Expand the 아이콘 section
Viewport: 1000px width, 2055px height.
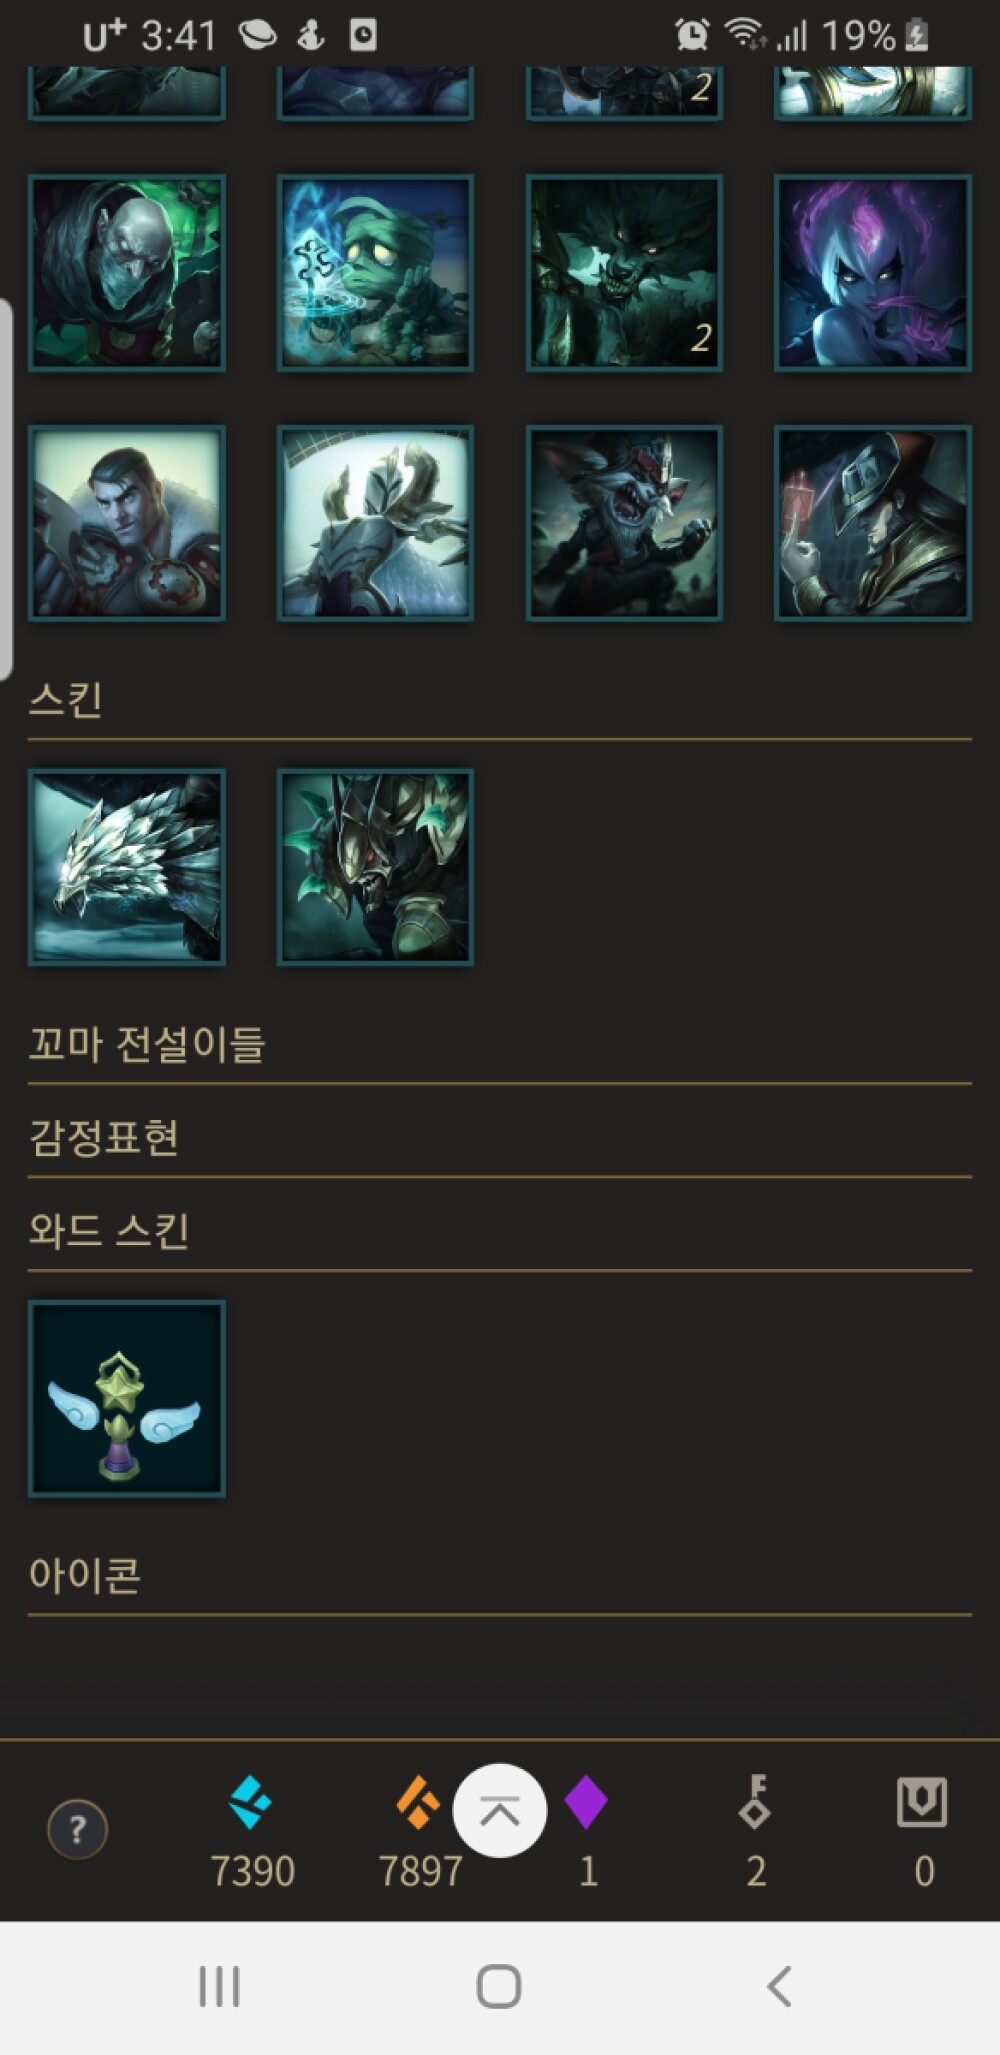(x=500, y=1576)
